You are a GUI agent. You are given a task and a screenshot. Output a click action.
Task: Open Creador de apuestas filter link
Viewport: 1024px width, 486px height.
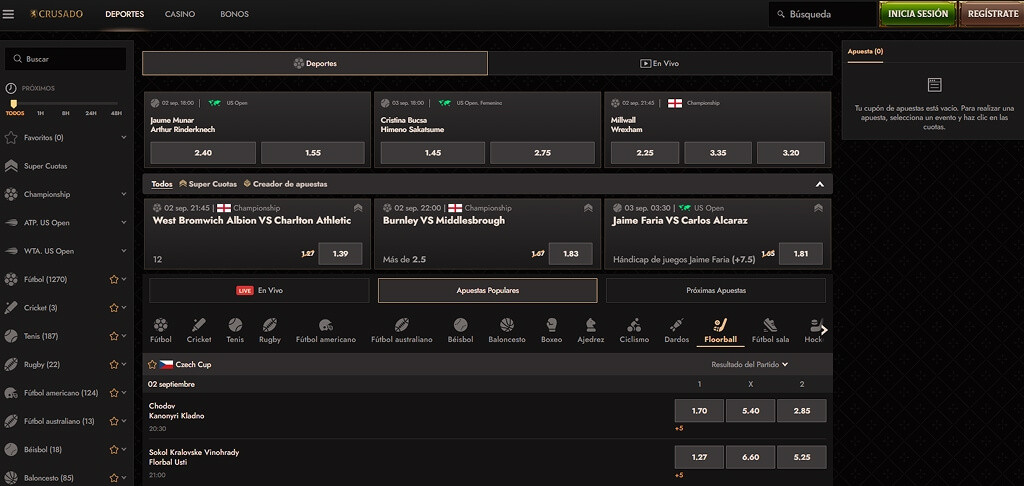click(x=285, y=184)
